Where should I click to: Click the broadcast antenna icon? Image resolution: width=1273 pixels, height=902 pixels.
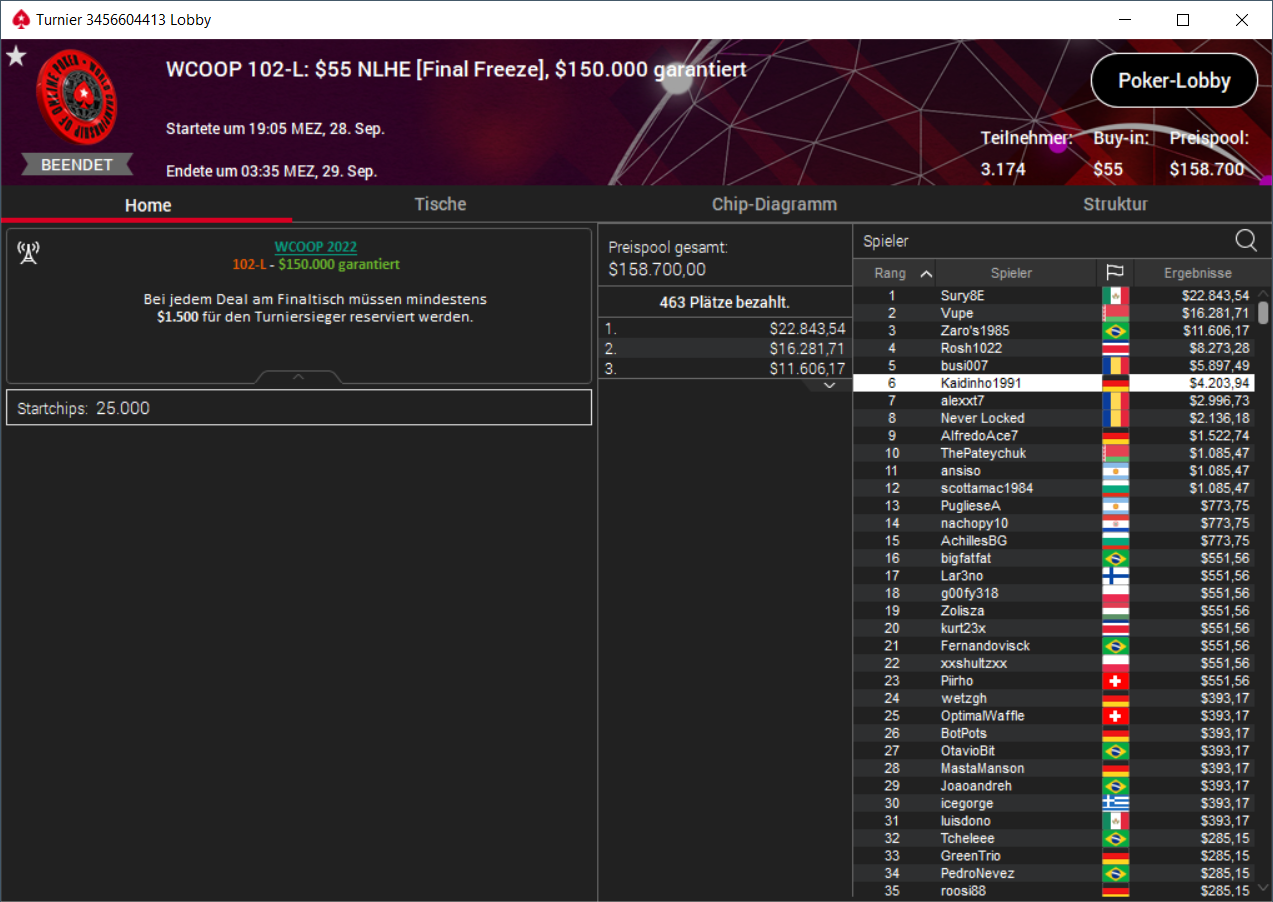[x=28, y=253]
